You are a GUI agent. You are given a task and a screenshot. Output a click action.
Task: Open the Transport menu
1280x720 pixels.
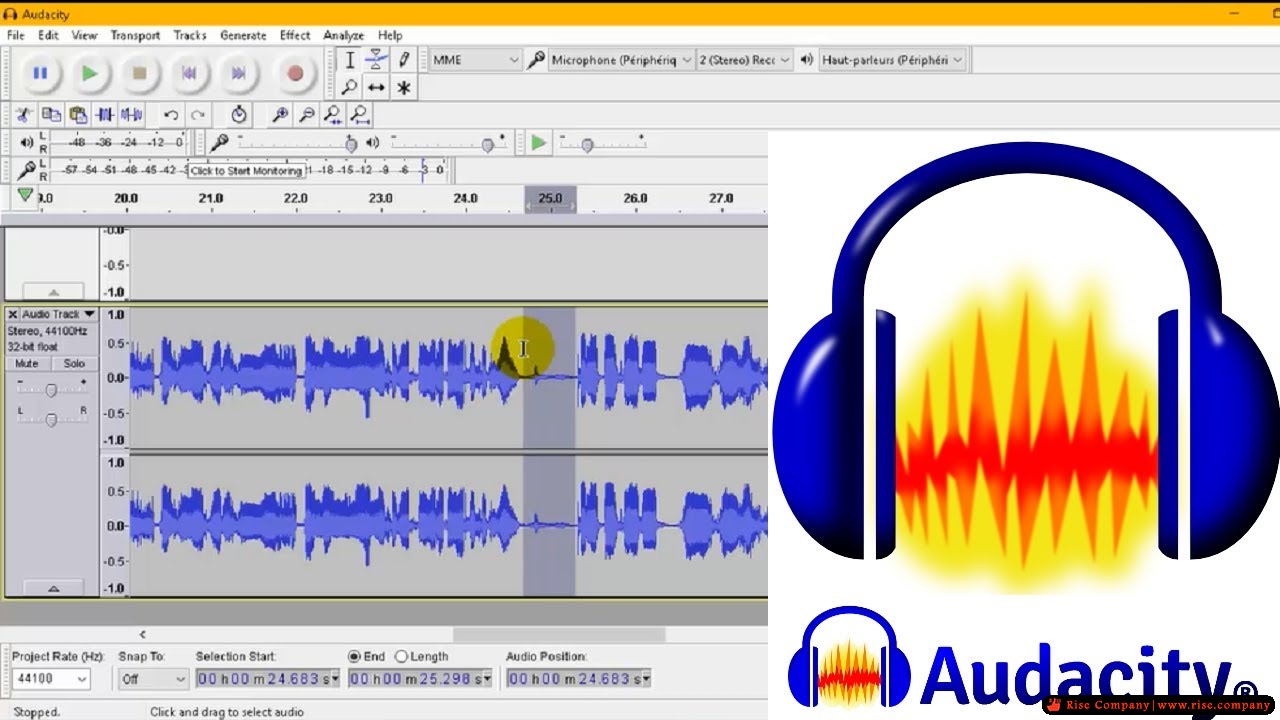point(135,35)
